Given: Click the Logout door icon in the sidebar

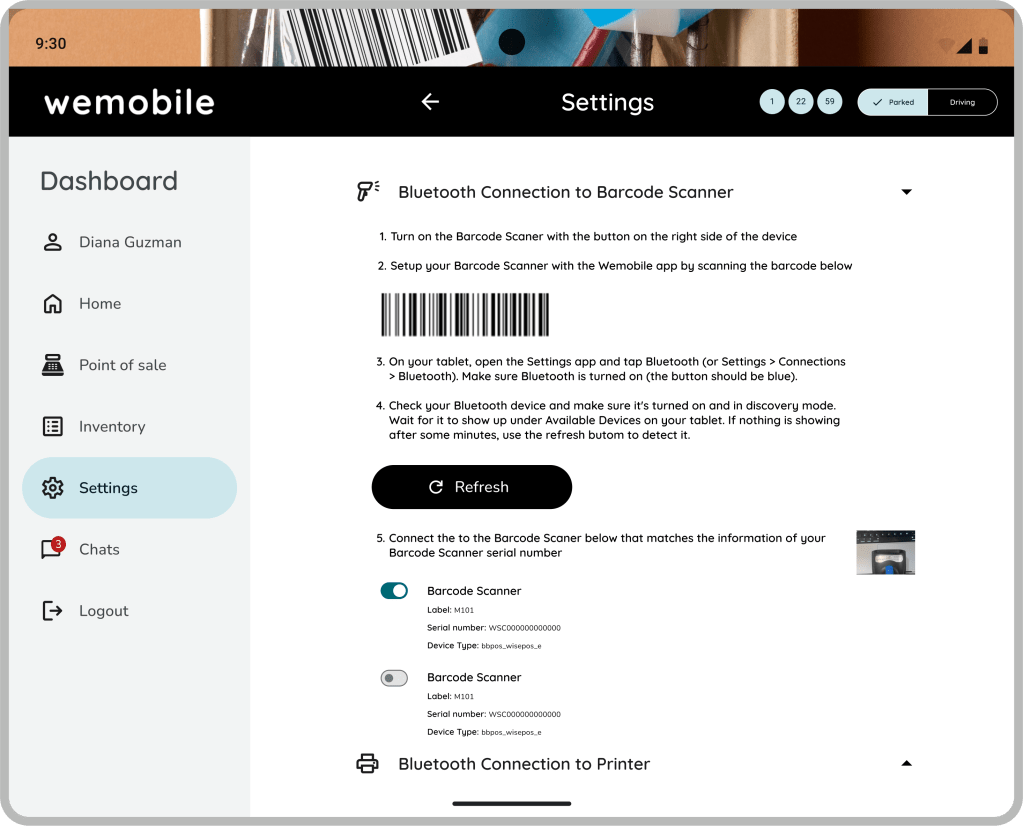Looking at the screenshot, I should [x=52, y=611].
